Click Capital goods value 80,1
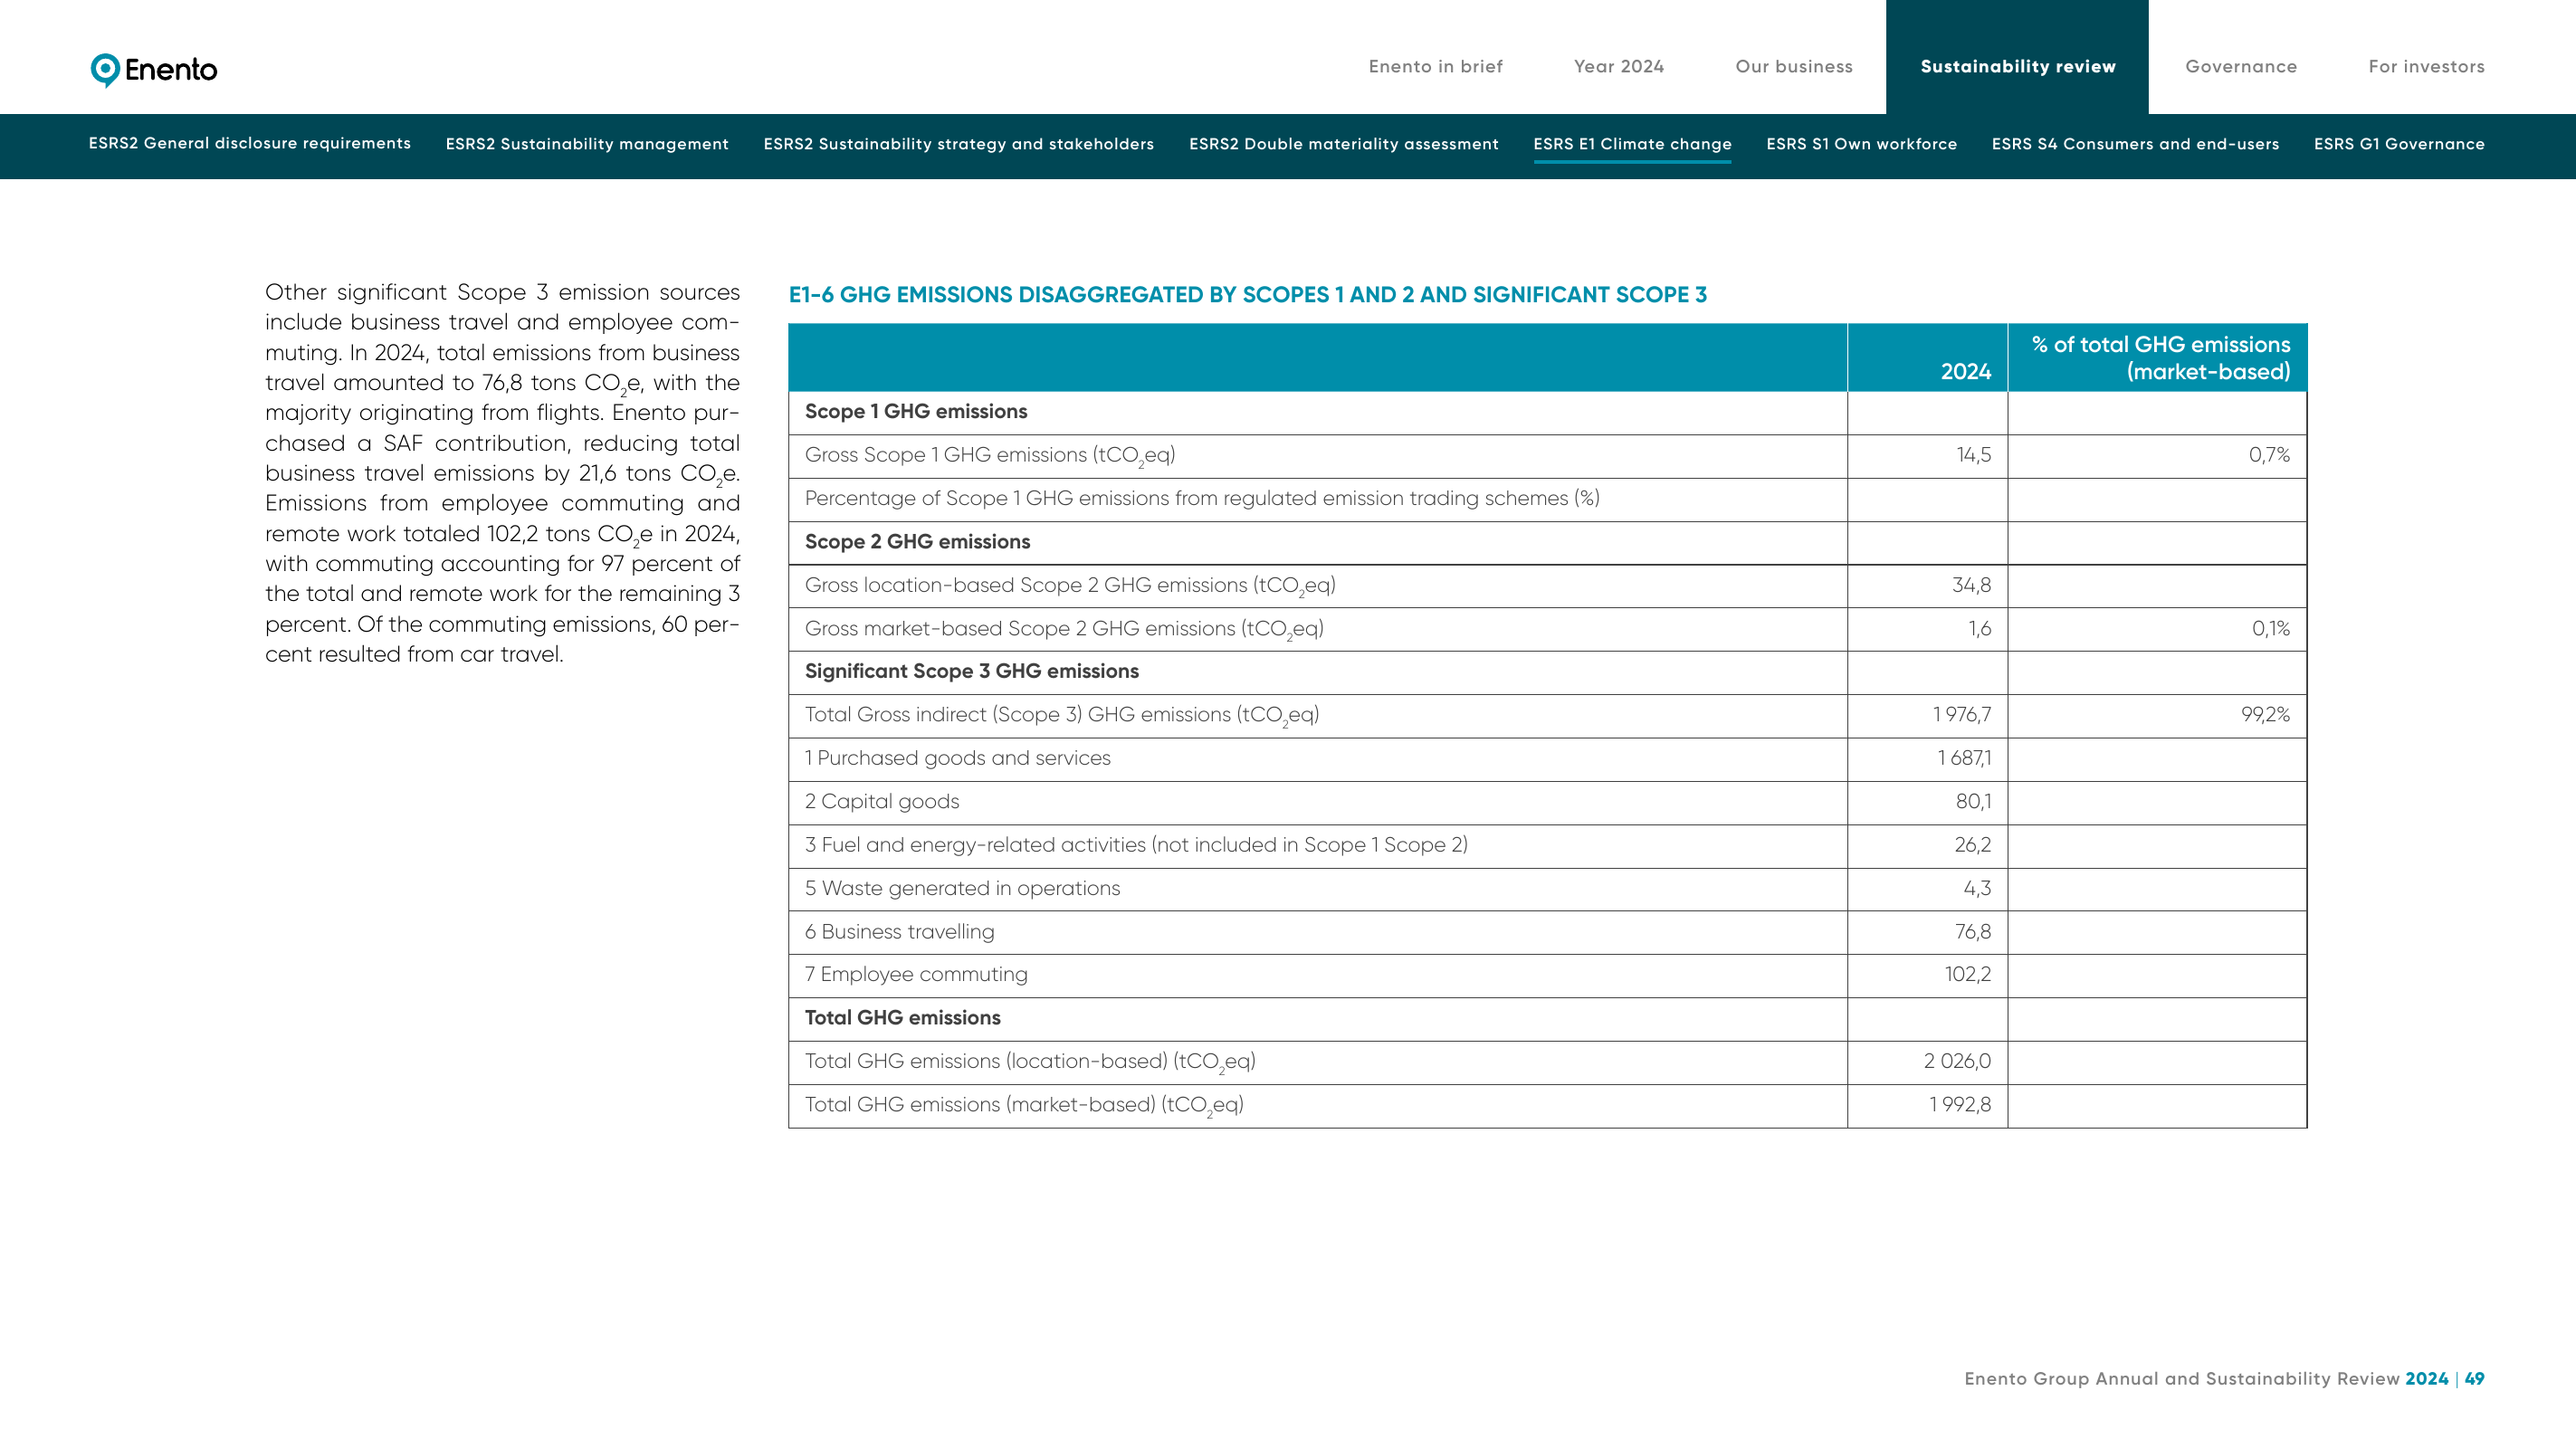Viewport: 2576px width, 1448px height. click(x=1973, y=802)
